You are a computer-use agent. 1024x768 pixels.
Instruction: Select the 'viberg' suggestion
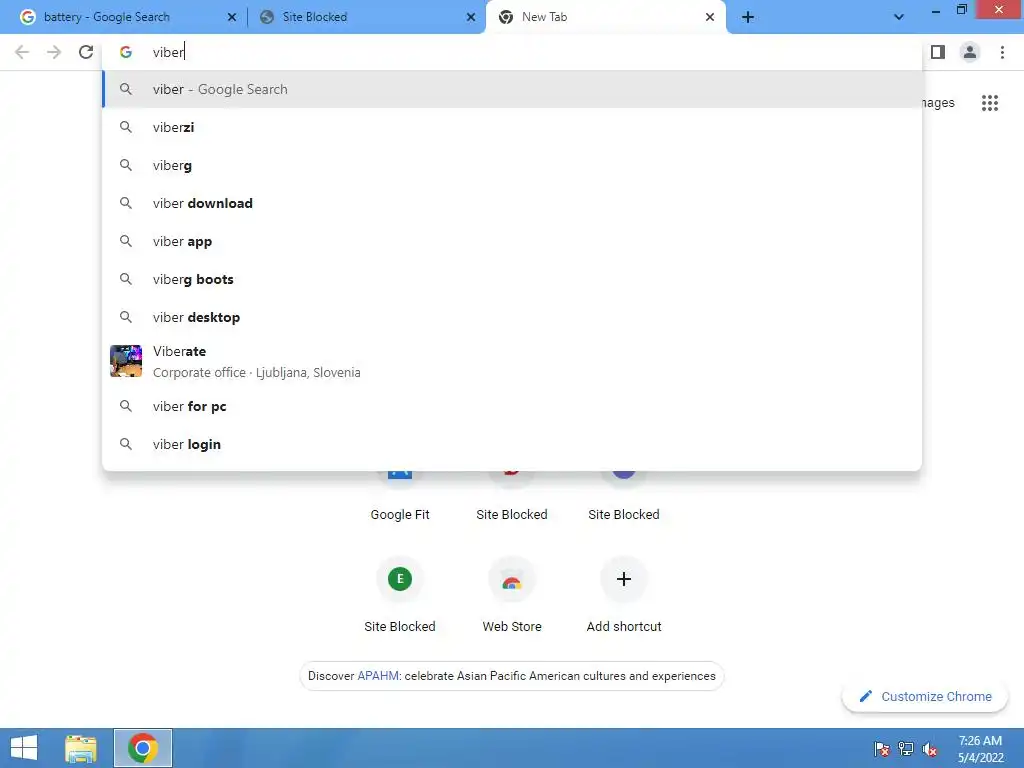click(512, 165)
